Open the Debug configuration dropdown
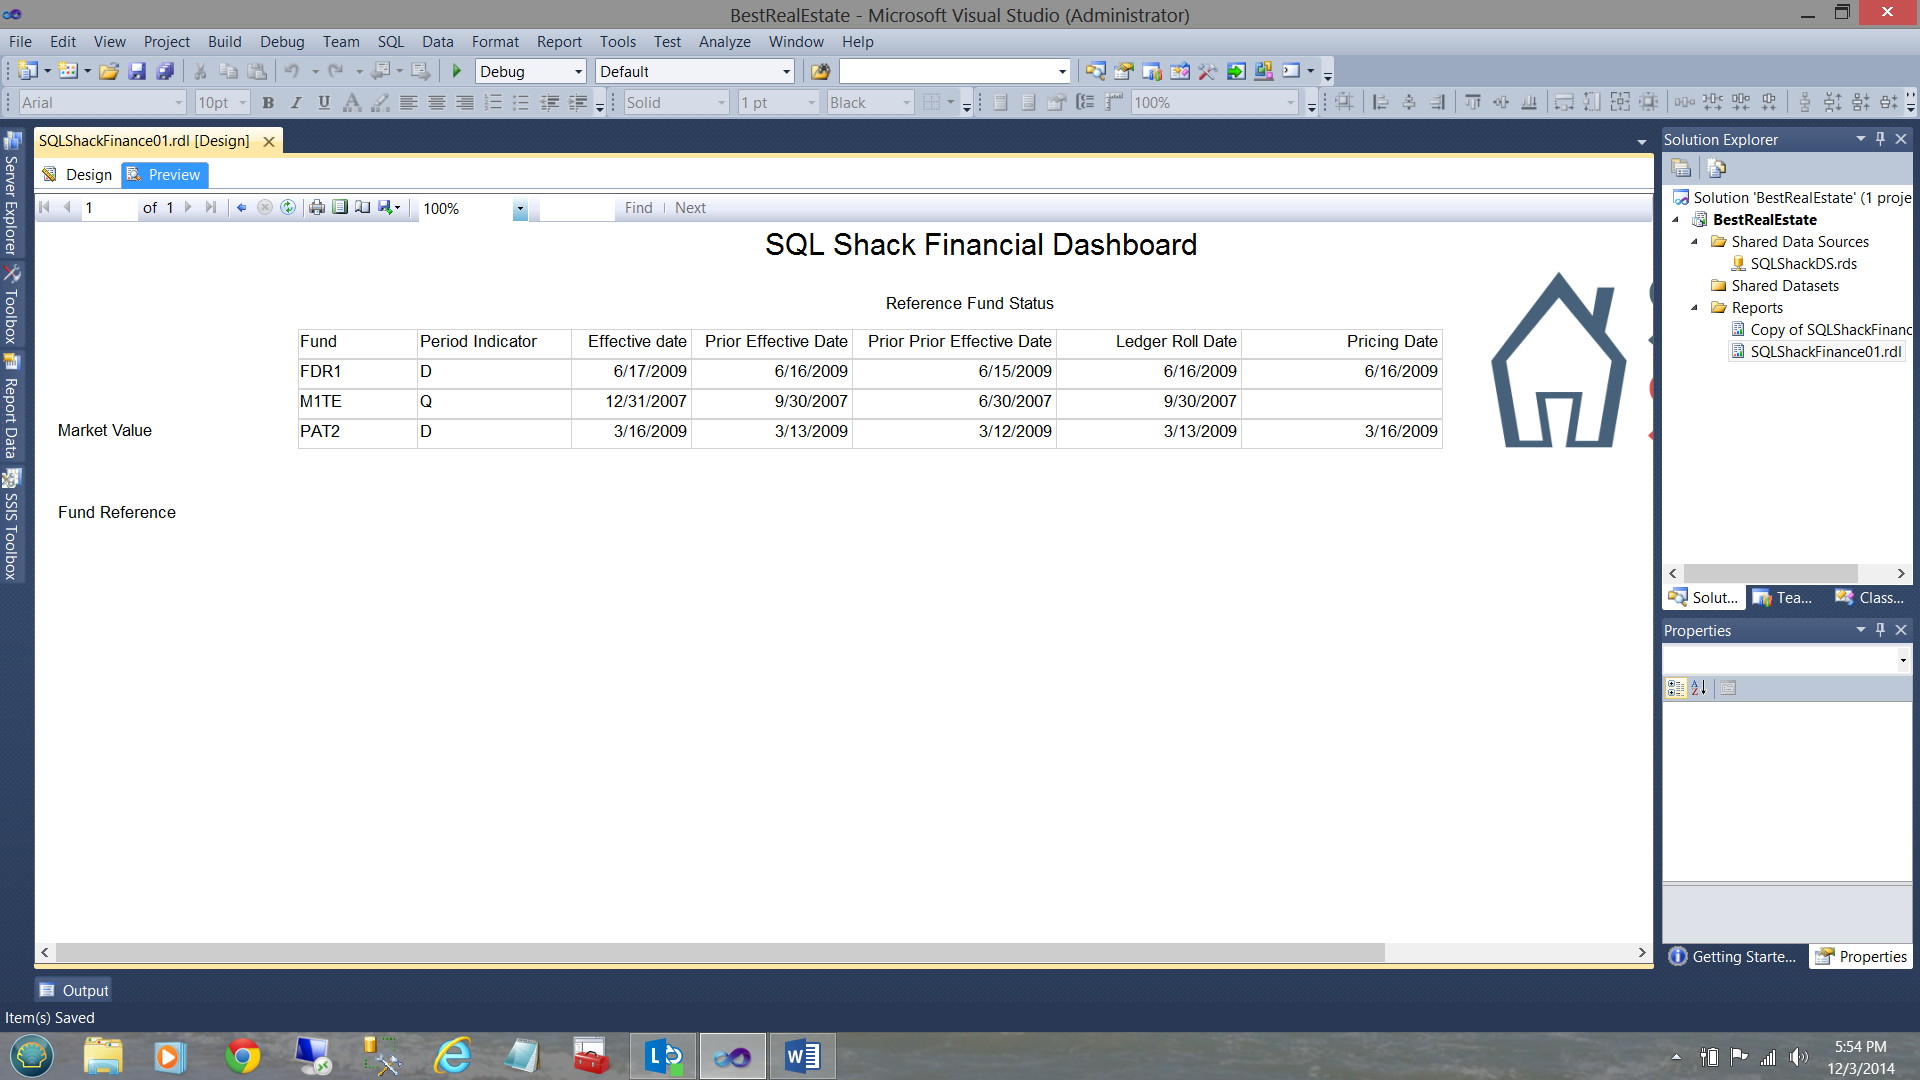1920x1080 pixels. pos(578,71)
